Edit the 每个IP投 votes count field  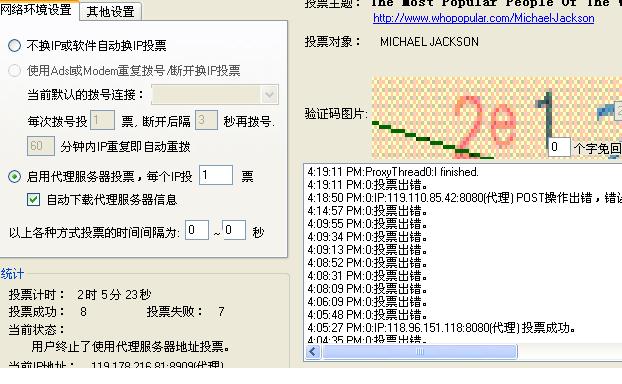point(216,175)
